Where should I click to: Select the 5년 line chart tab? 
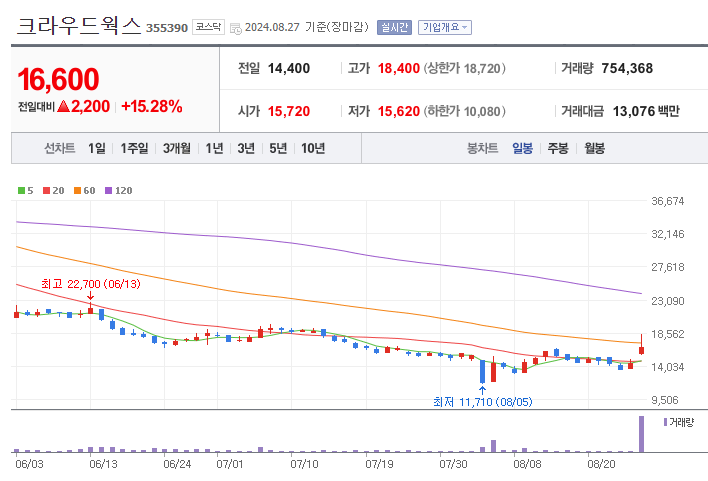(278, 148)
